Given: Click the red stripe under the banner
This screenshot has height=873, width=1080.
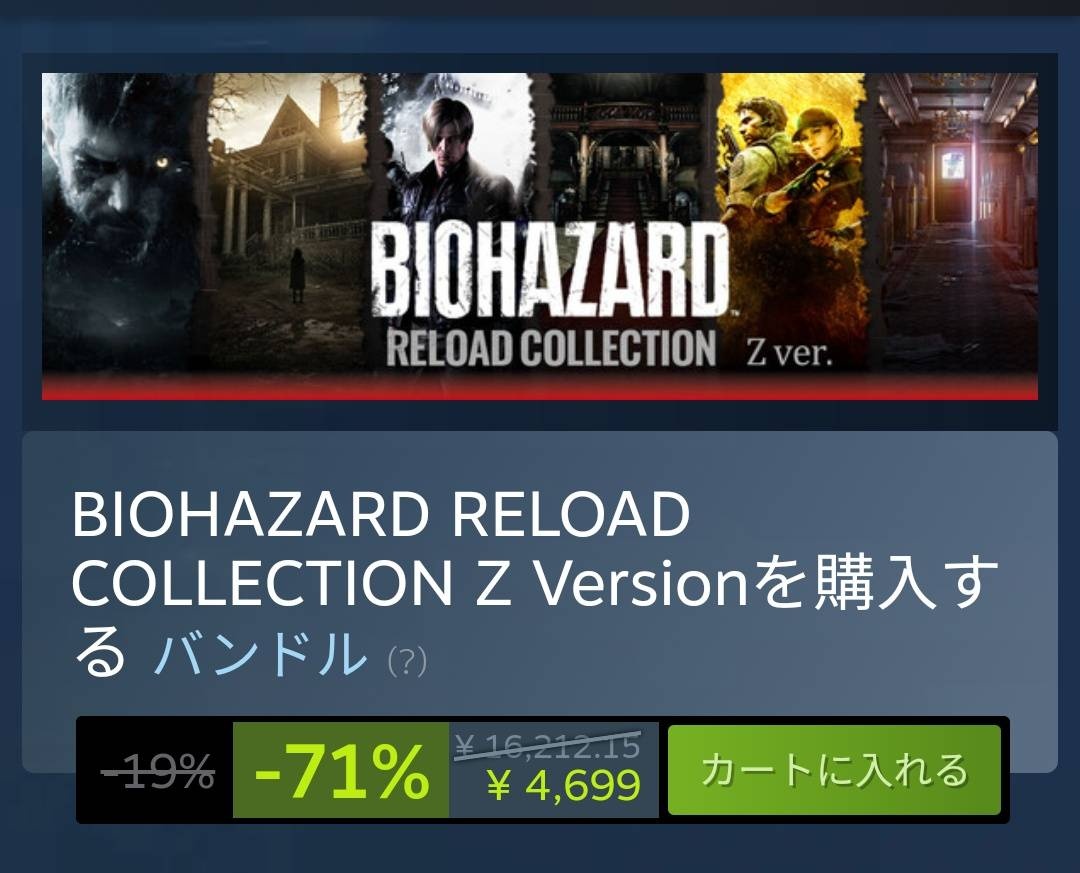Looking at the screenshot, I should (539, 390).
